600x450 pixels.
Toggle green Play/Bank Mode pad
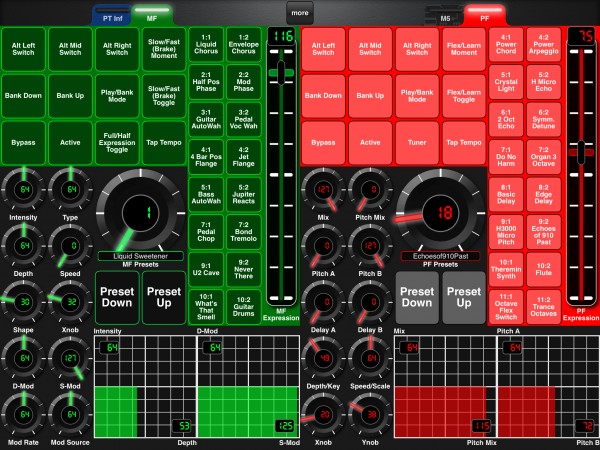117,96
